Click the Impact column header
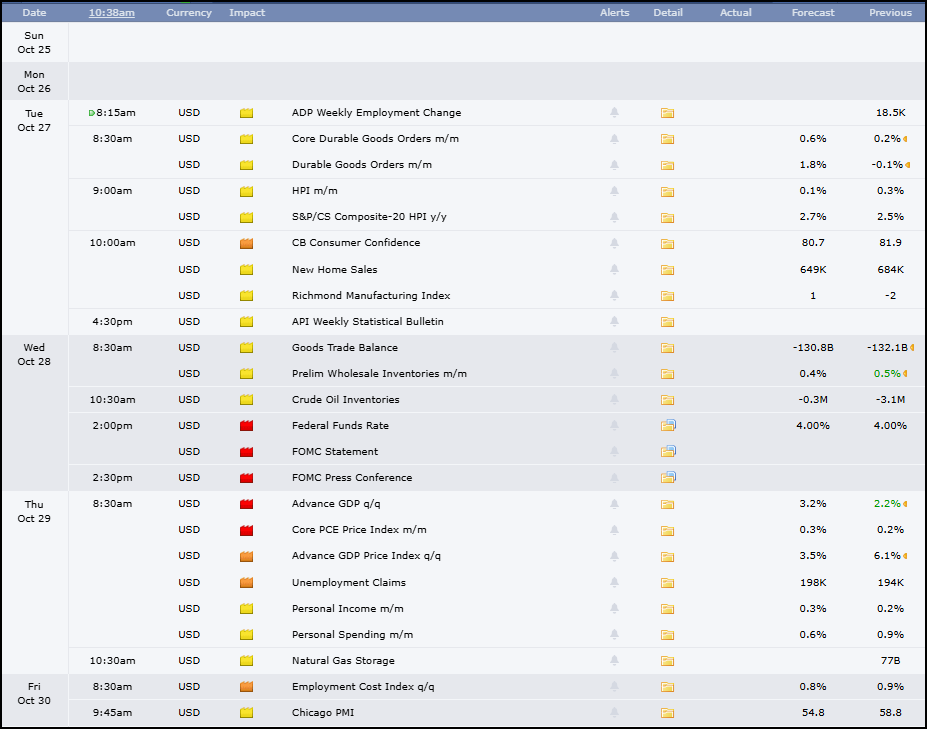The width and height of the screenshot is (927, 729). coord(247,12)
